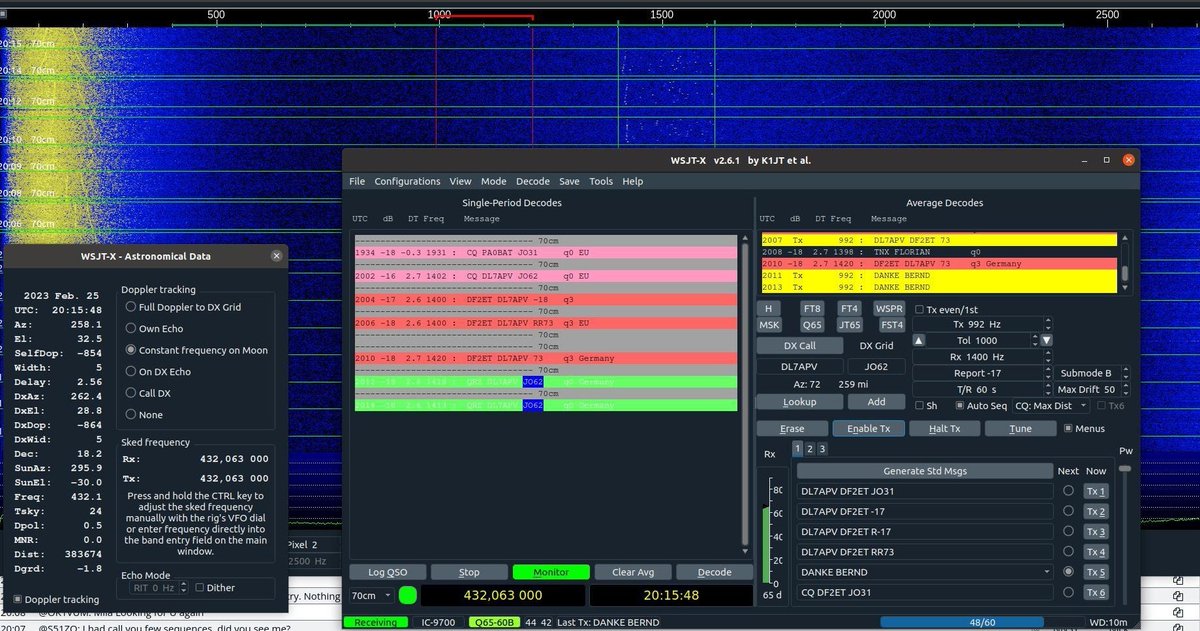Viewport: 1200px width, 631px height.
Task: Select FST4 mode button
Action: coord(891,325)
